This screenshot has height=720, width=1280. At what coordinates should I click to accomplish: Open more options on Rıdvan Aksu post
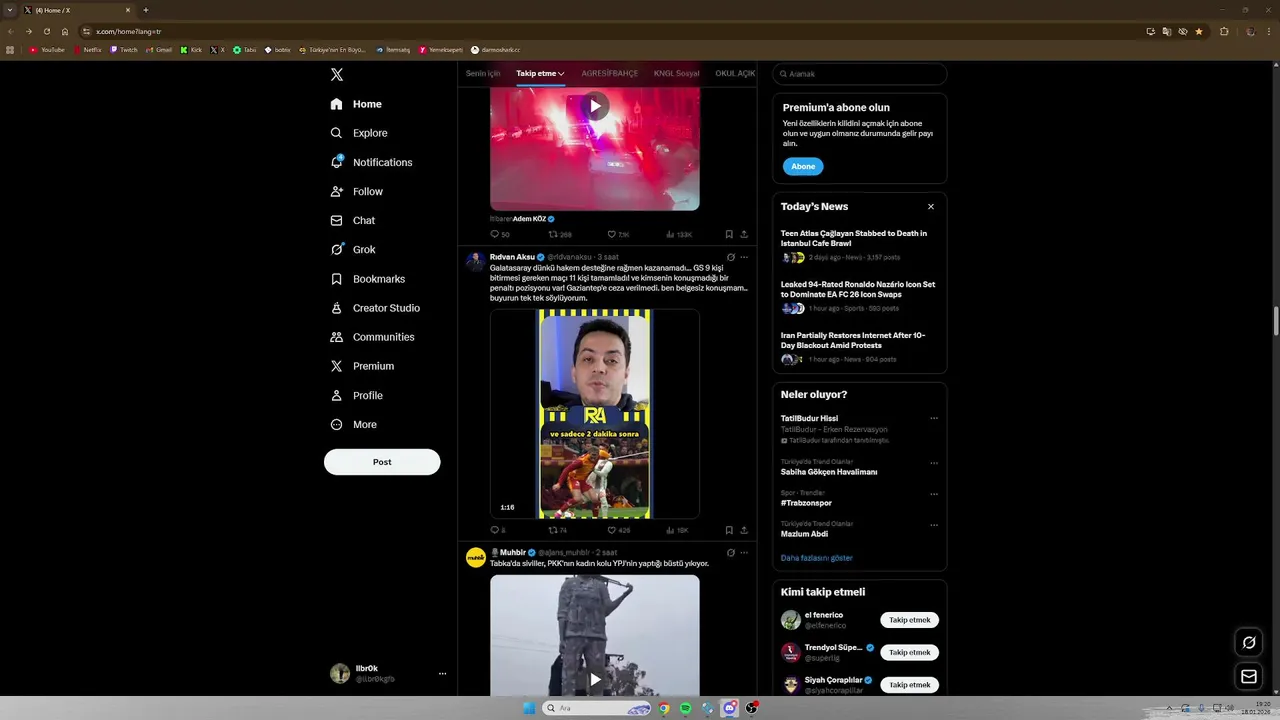click(x=744, y=257)
